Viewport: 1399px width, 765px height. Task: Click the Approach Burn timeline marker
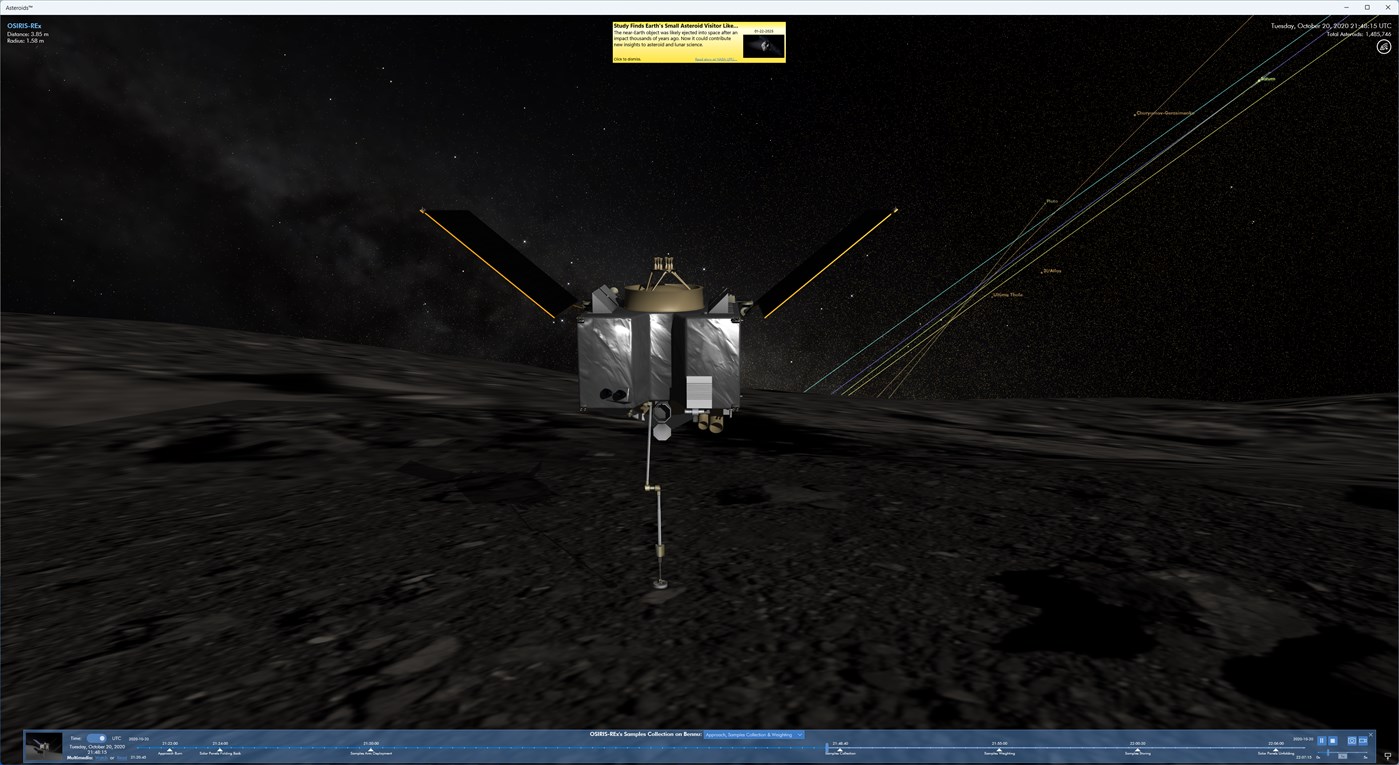coord(170,748)
